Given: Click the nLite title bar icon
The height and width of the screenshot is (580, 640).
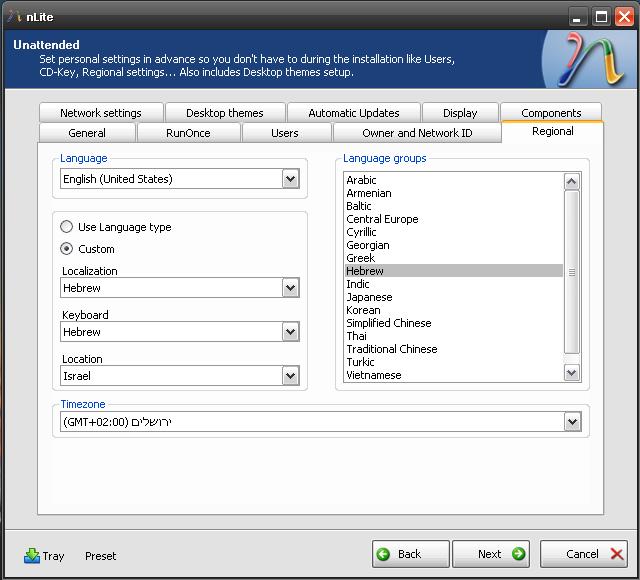Looking at the screenshot, I should 15,16.
